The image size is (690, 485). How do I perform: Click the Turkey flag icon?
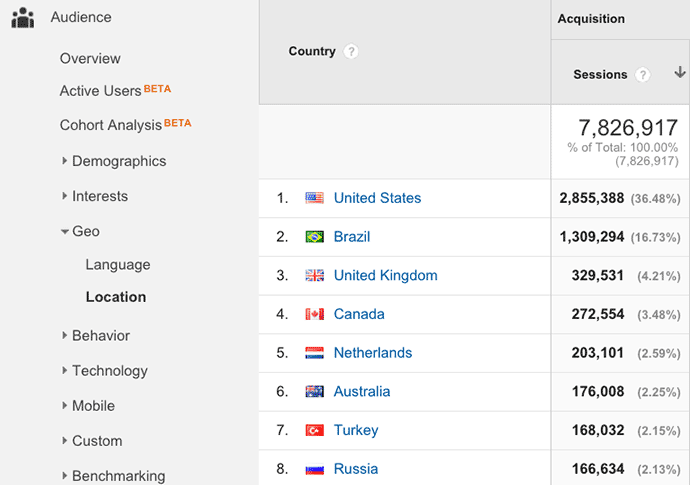[315, 430]
